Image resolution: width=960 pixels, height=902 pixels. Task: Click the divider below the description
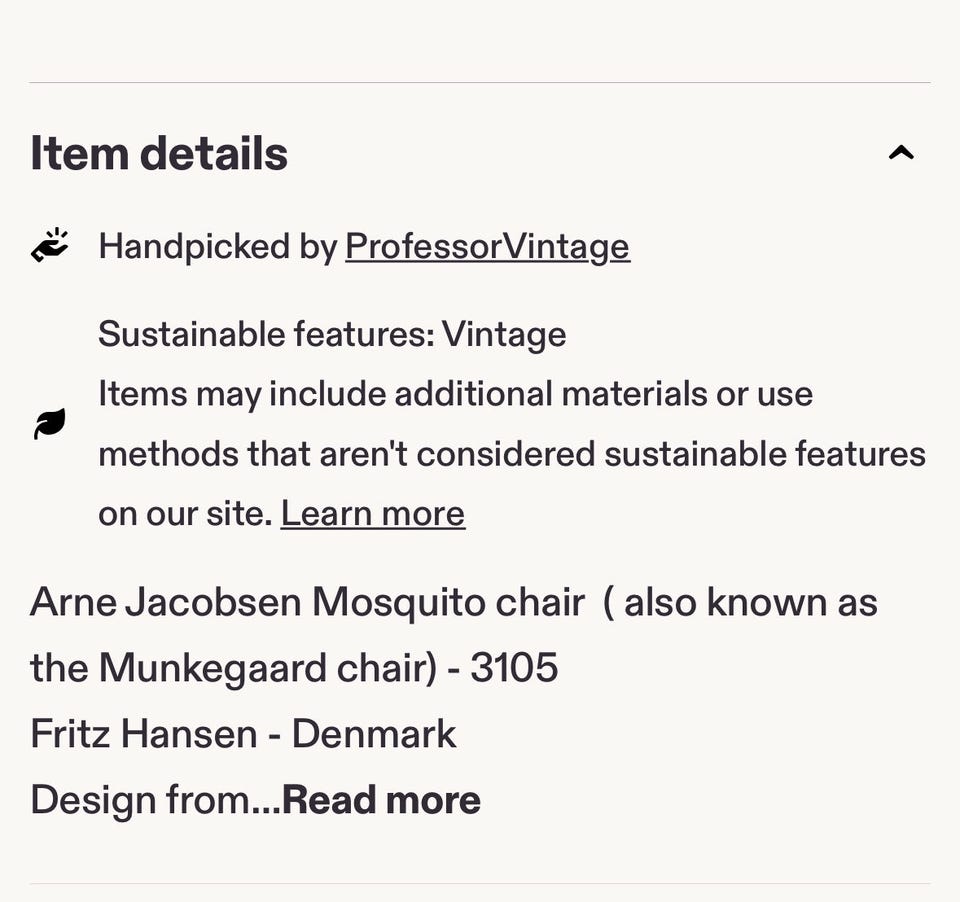(x=480, y=883)
